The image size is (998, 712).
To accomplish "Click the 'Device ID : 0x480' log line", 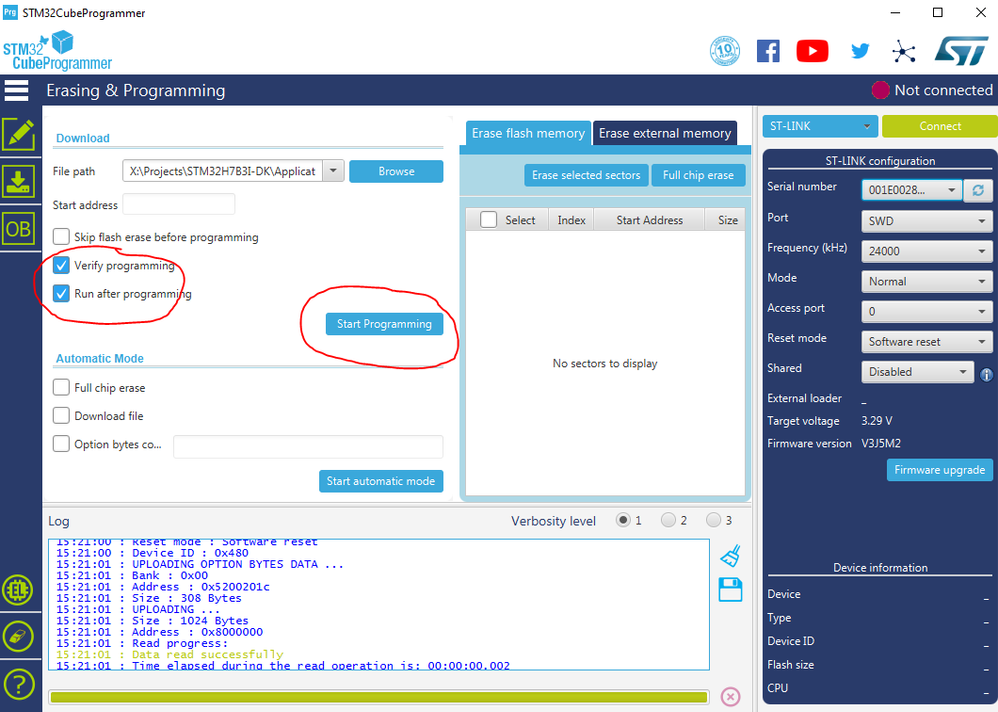I will [x=152, y=552].
